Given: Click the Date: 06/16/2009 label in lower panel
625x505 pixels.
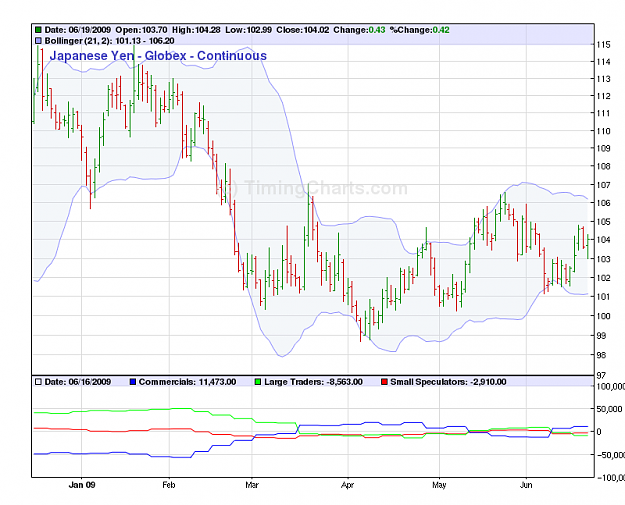Looking at the screenshot, I should (x=78, y=382).
